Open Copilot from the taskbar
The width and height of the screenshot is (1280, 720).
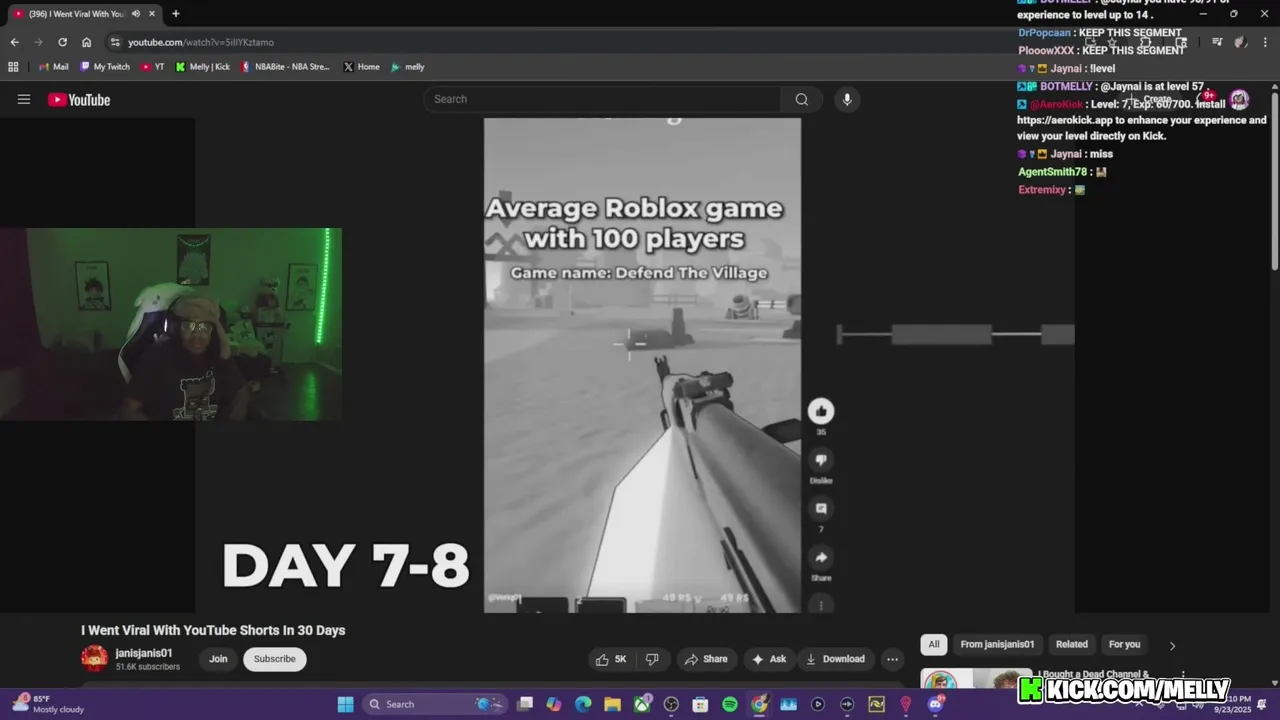[554, 704]
